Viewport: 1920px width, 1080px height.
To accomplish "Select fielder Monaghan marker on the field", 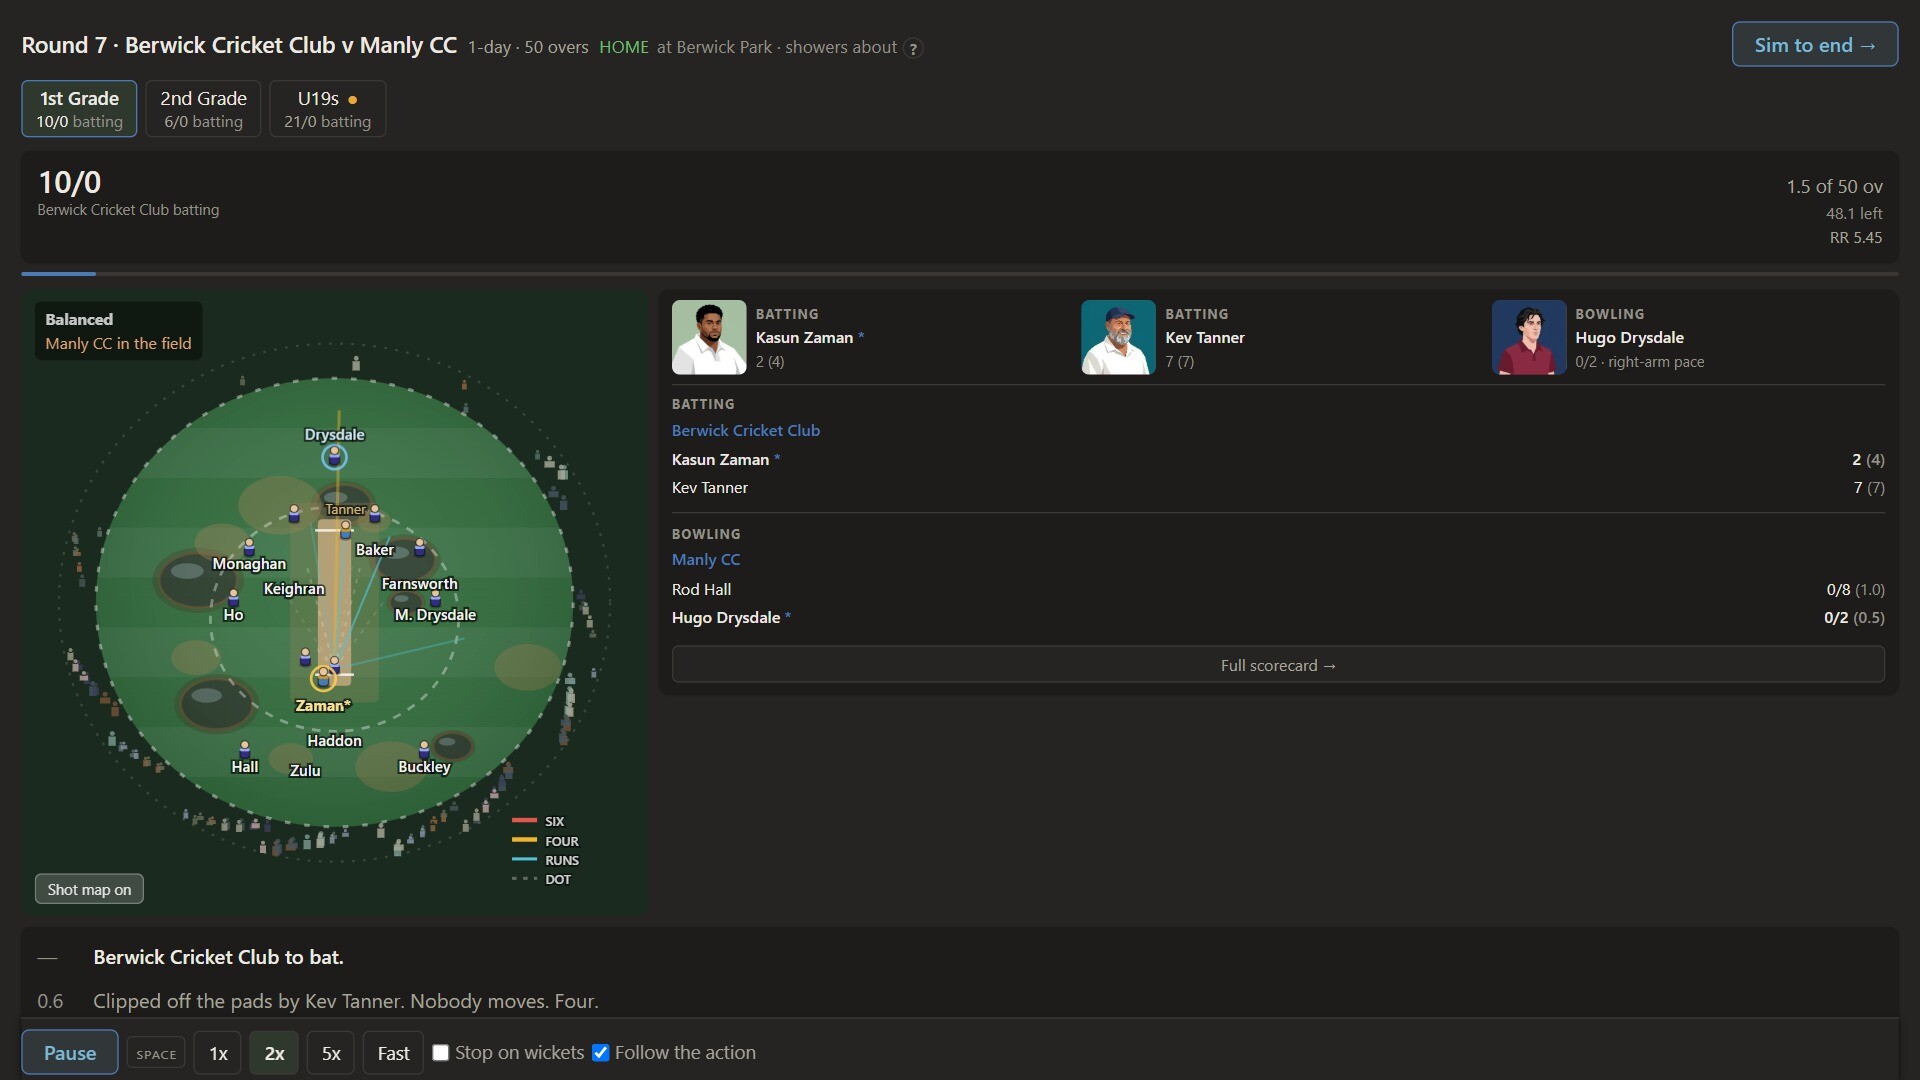I will 249,547.
